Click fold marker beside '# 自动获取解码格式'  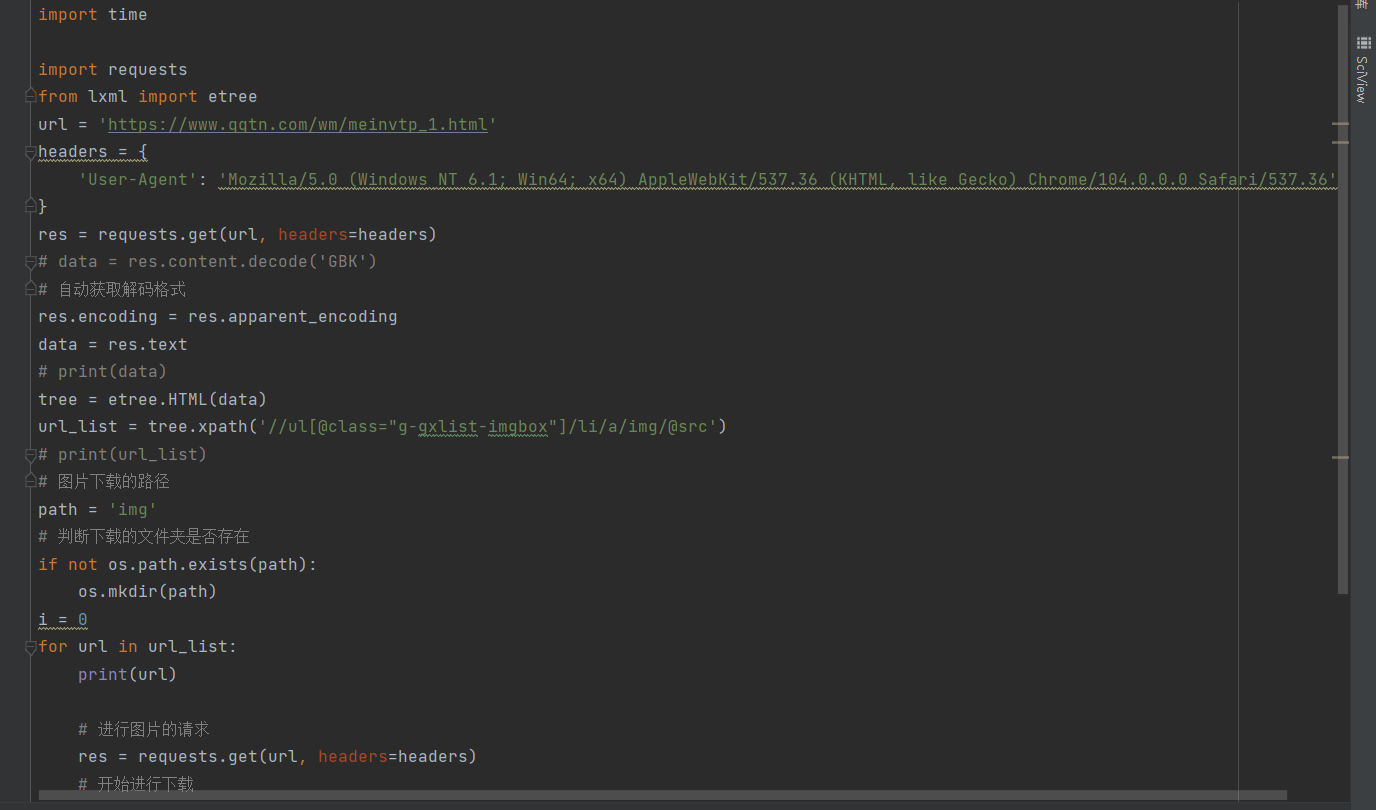(31, 289)
